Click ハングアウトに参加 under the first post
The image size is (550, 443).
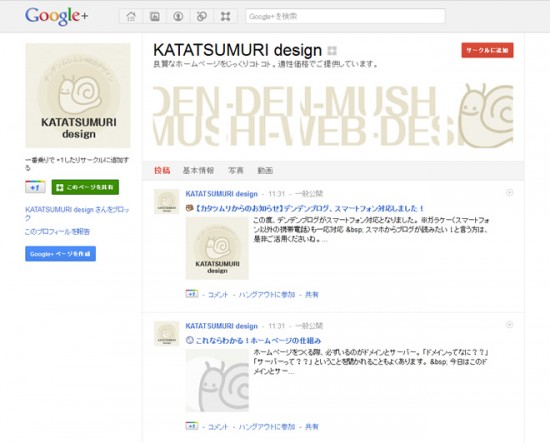click(x=267, y=295)
